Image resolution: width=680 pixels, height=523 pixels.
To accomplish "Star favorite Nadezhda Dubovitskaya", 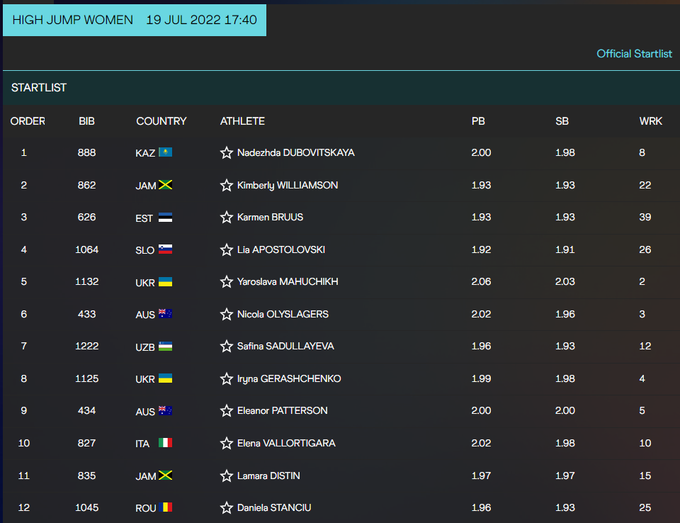I will (x=226, y=153).
